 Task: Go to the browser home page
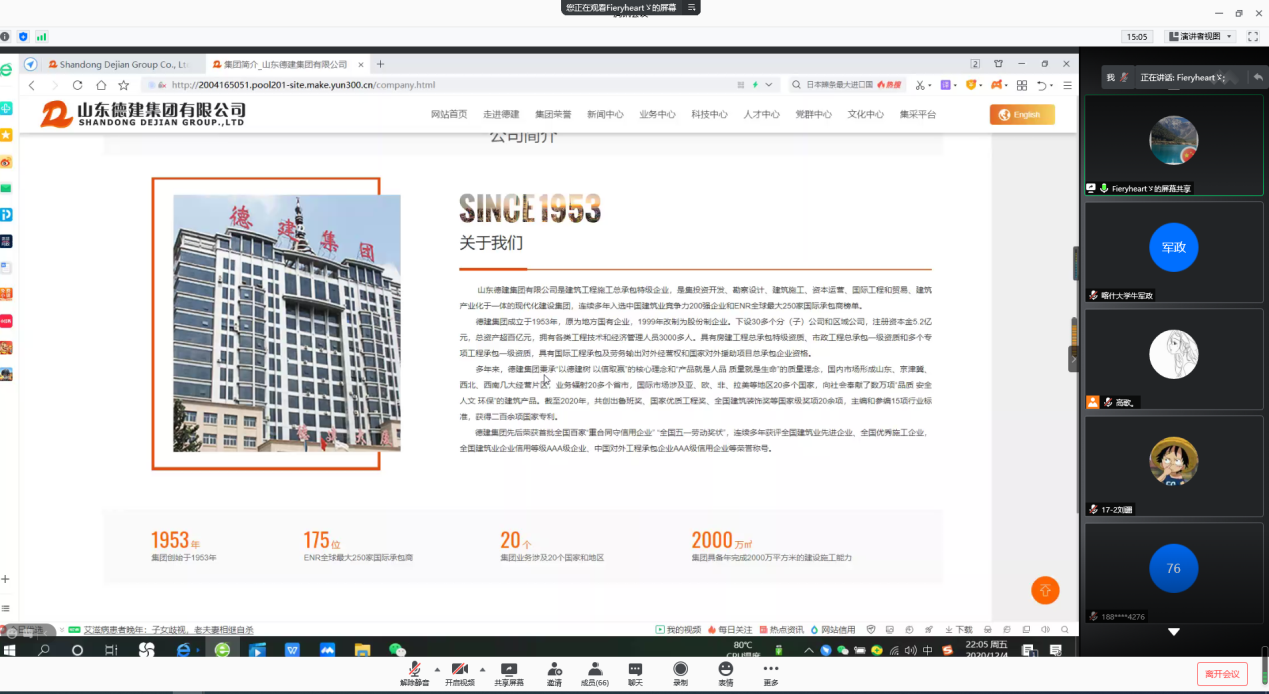(x=101, y=85)
